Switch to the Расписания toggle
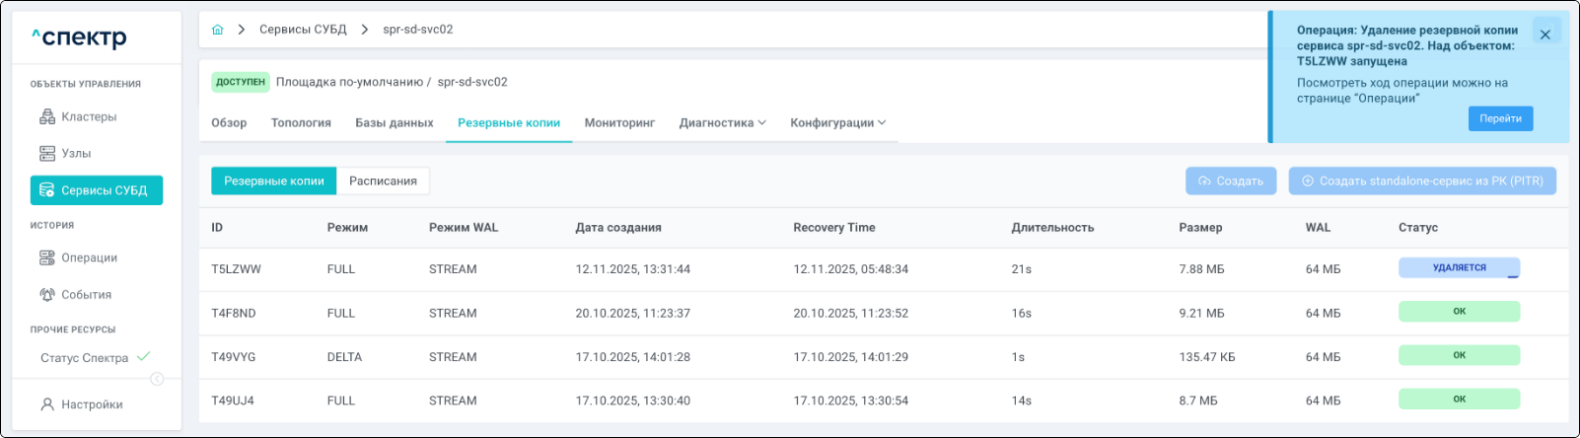This screenshot has width=1580, height=438. pyautogui.click(x=383, y=181)
